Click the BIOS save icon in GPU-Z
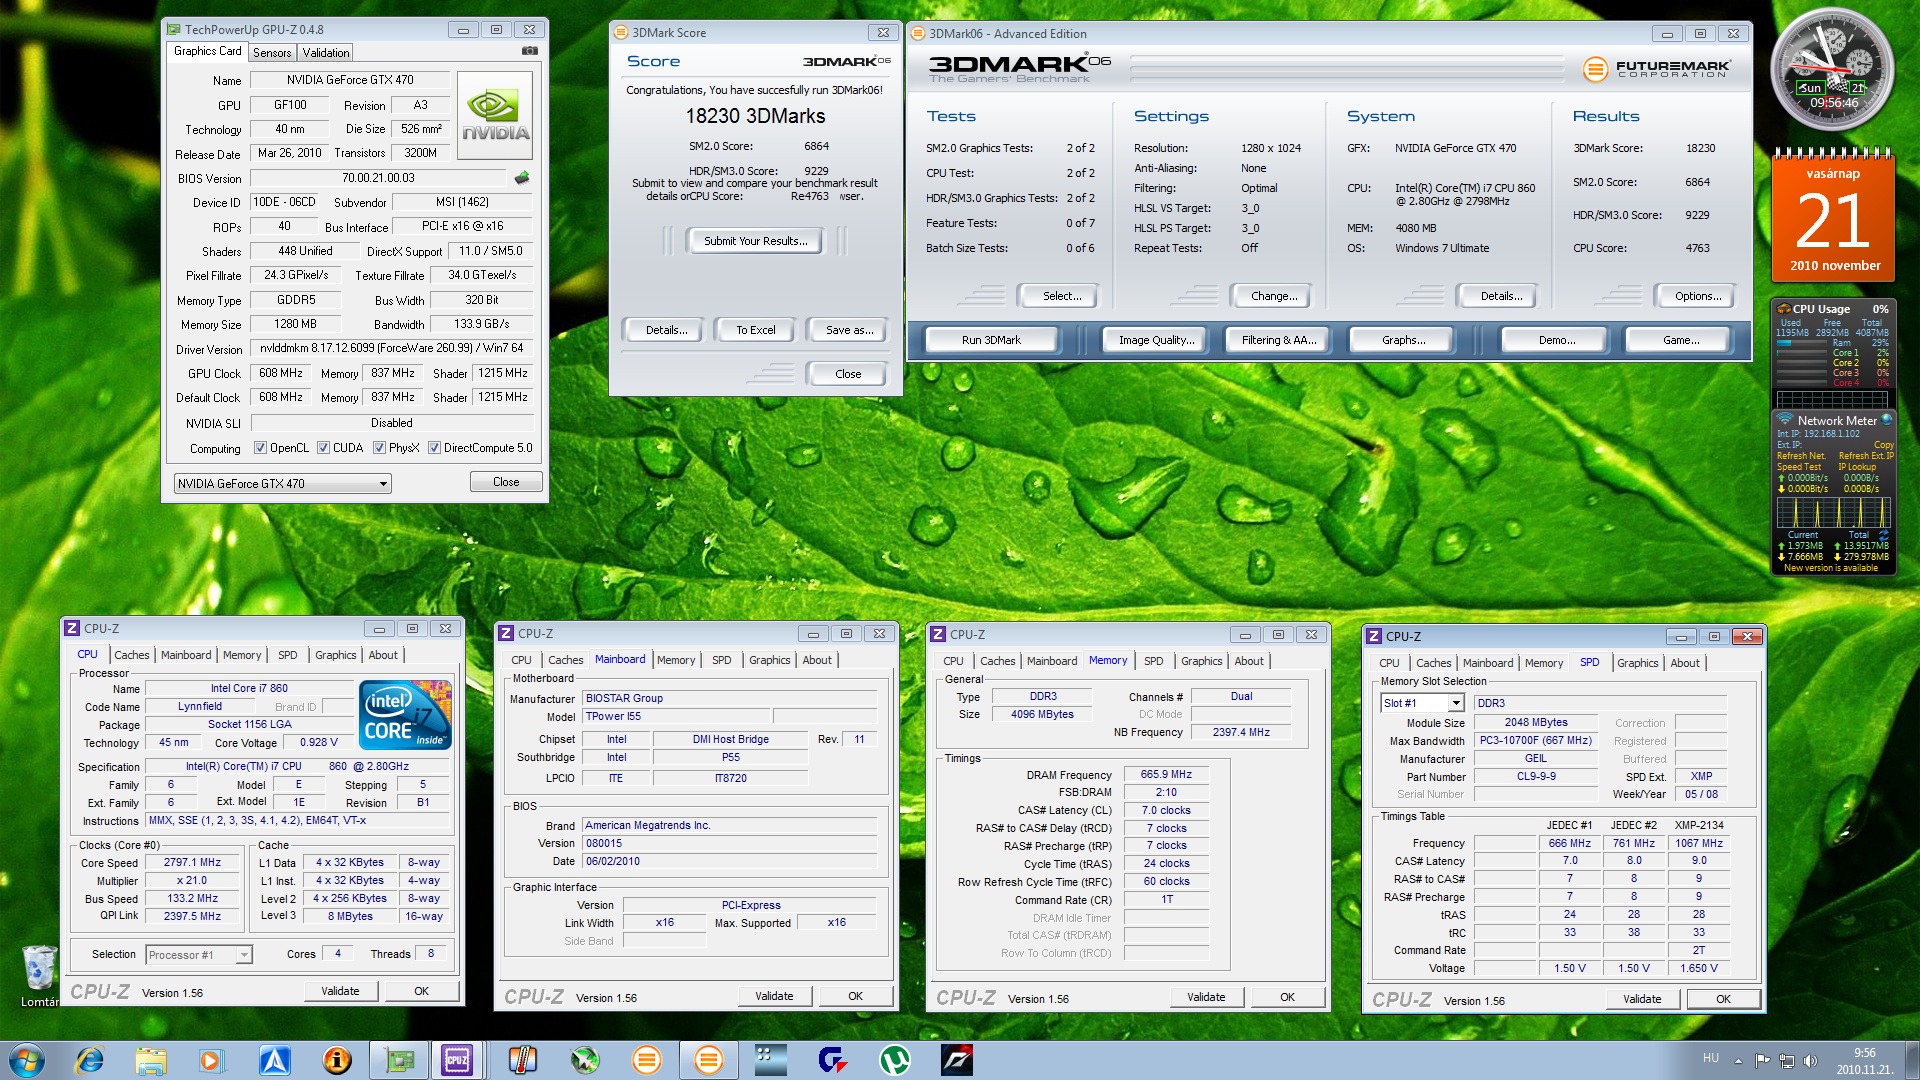1920x1080 pixels. (522, 178)
